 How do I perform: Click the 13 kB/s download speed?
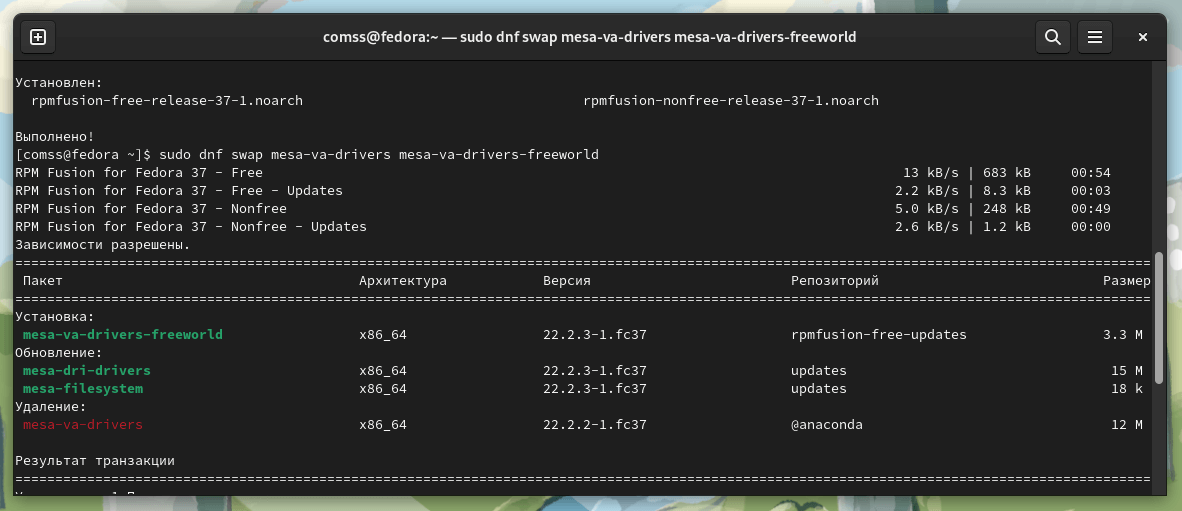(x=931, y=173)
